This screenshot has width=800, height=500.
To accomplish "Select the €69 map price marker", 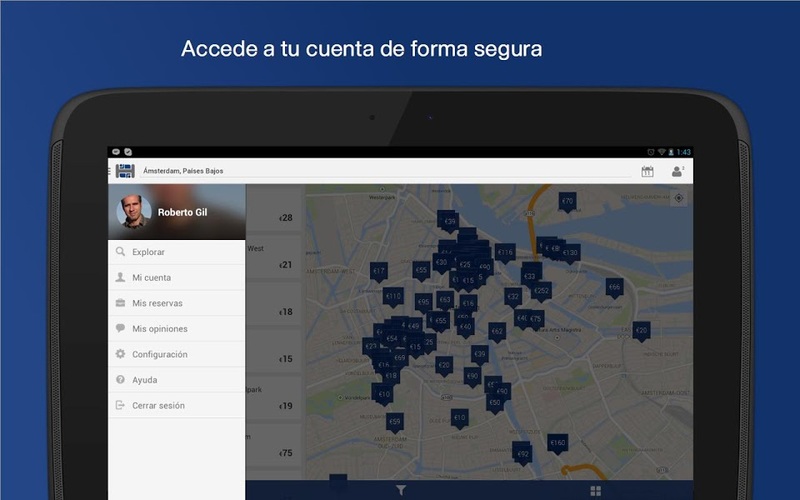I will point(399,359).
